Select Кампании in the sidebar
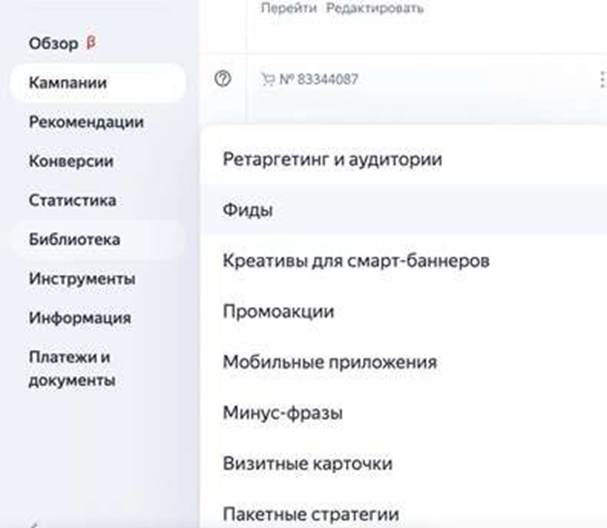607x528 pixels. coord(68,83)
